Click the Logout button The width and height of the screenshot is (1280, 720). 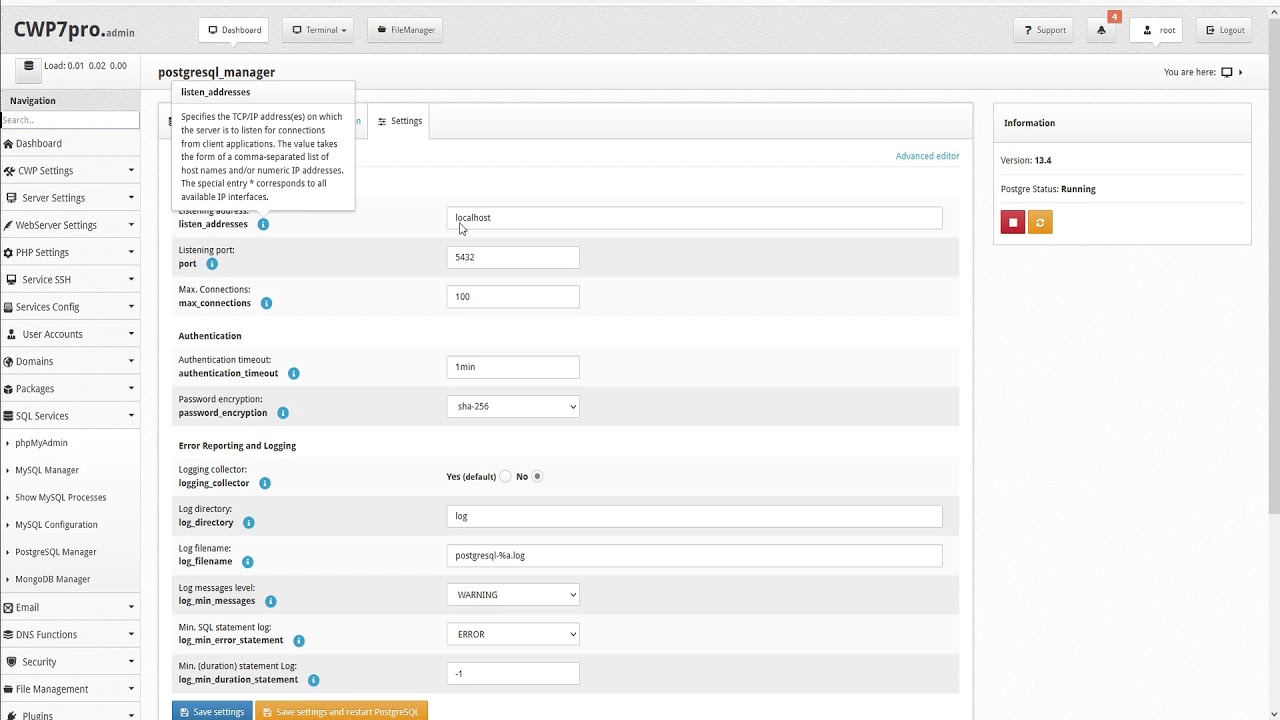pos(1225,30)
